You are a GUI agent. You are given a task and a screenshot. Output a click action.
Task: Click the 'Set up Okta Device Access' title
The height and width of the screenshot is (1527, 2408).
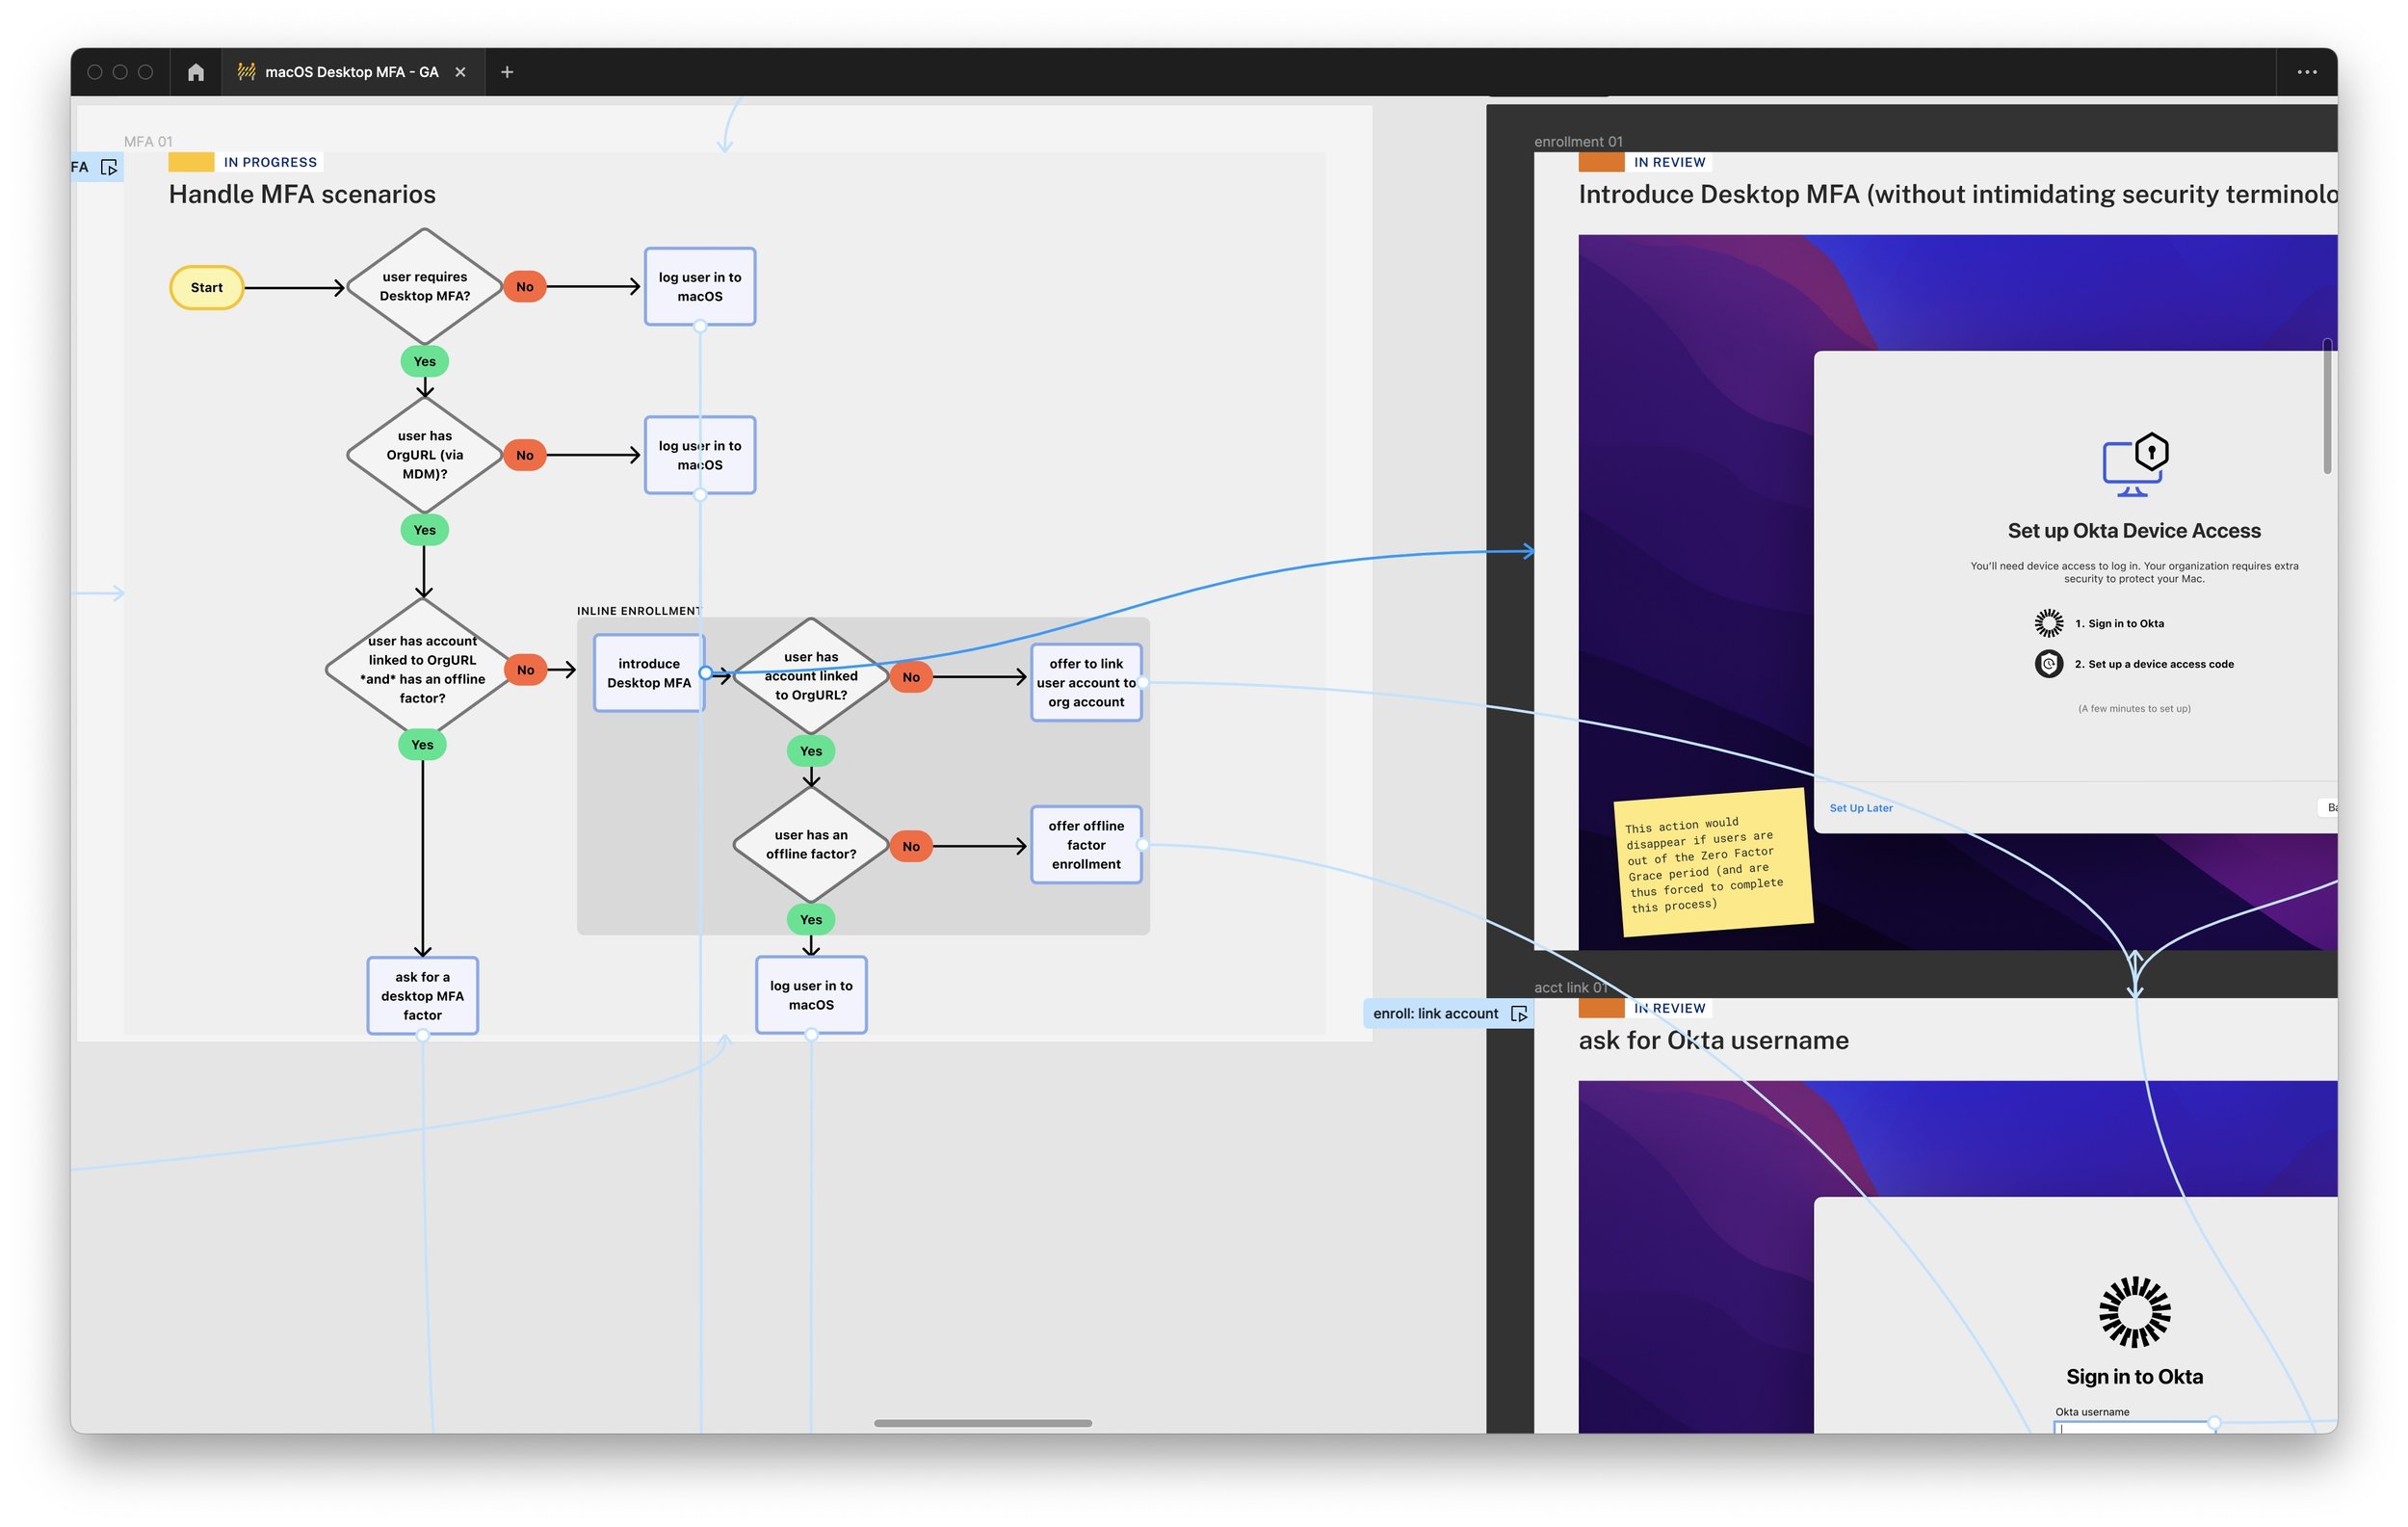coord(2134,531)
